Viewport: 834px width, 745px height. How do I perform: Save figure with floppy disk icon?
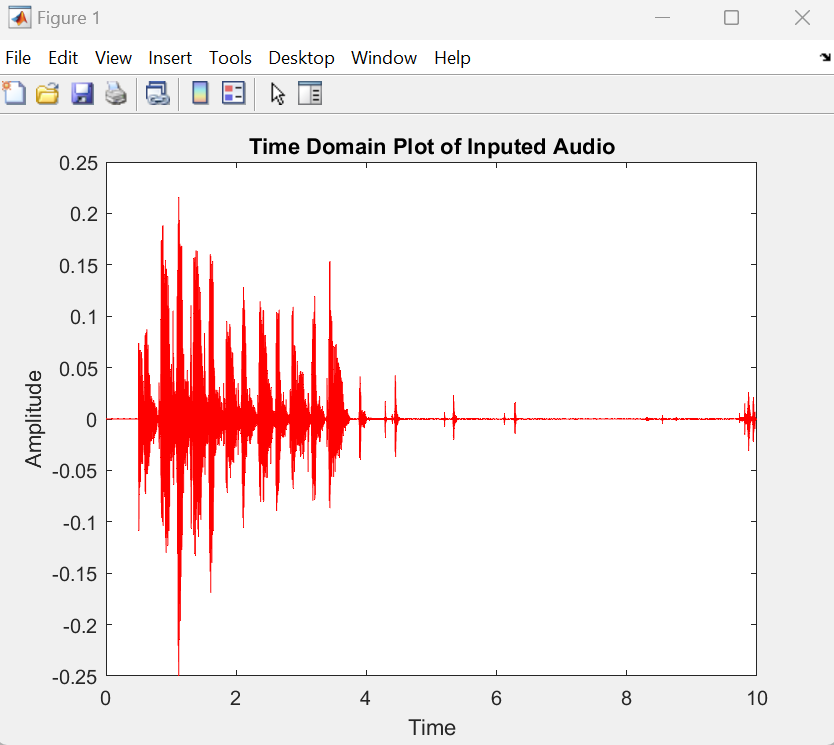[82, 94]
